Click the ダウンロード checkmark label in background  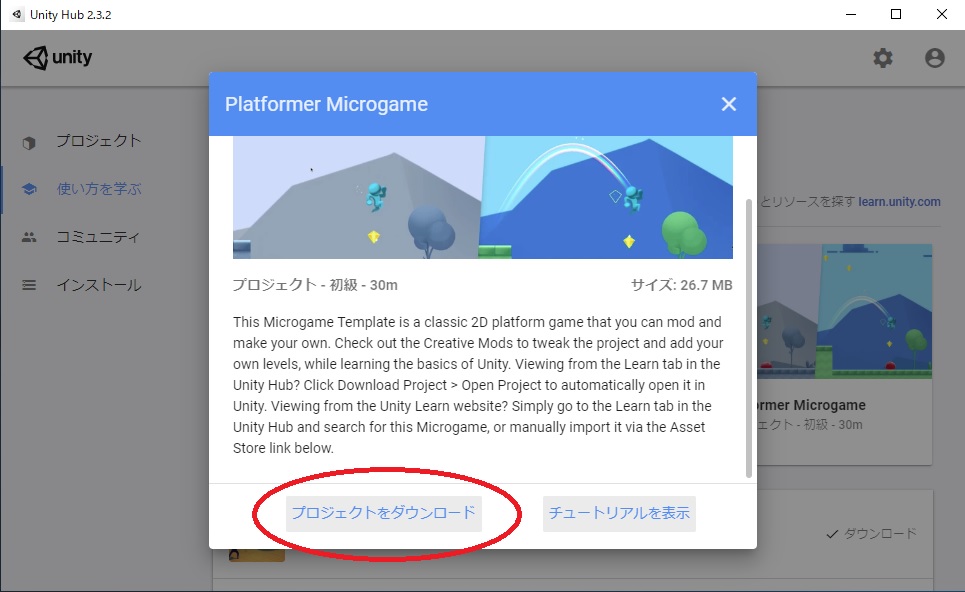click(x=871, y=534)
